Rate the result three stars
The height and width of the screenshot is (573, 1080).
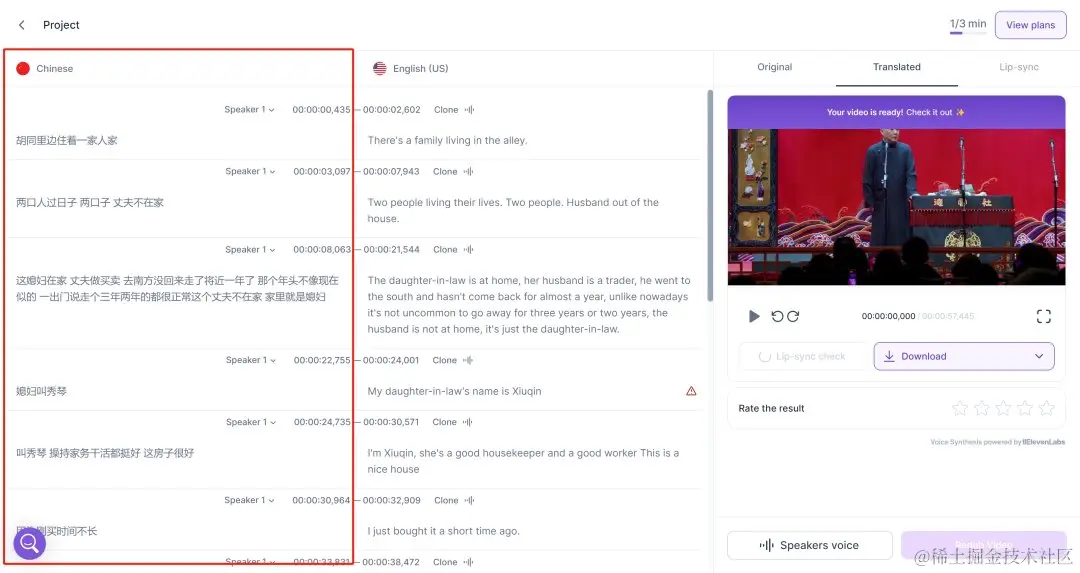point(1003,408)
